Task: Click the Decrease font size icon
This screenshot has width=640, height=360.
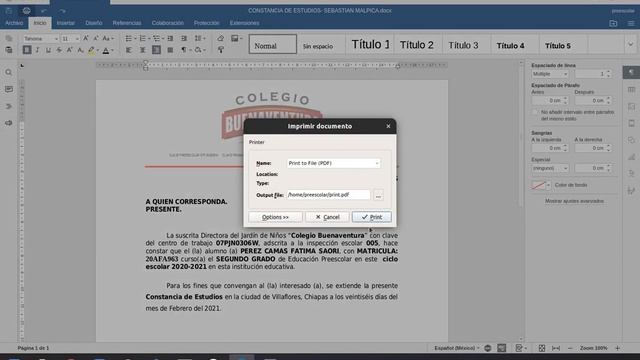Action: 96,38
